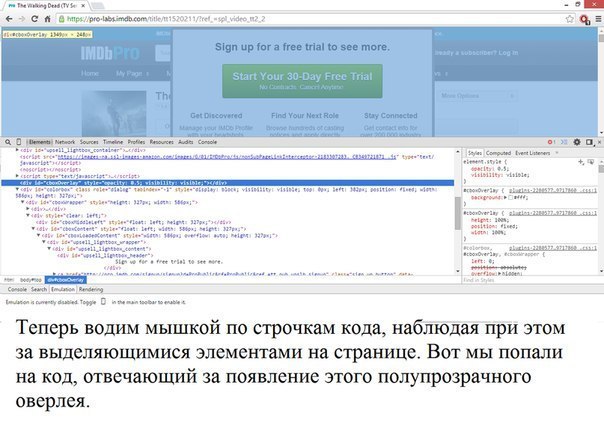The width and height of the screenshot is (604, 432).
Task: Click the visibility: visible style property
Action: [x=500, y=175]
